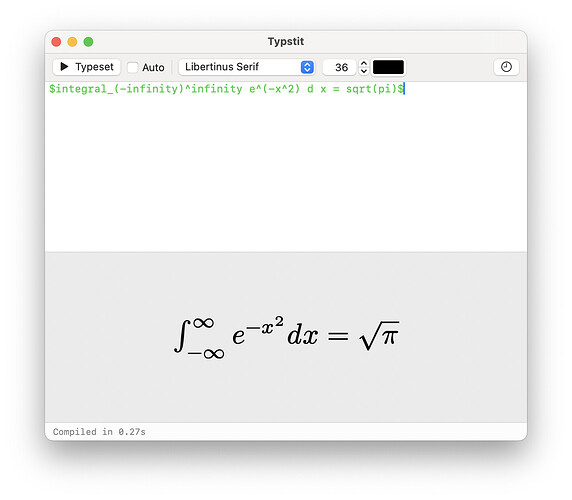Open the black text color swatch
Viewport: 572px width, 500px height.
click(388, 67)
